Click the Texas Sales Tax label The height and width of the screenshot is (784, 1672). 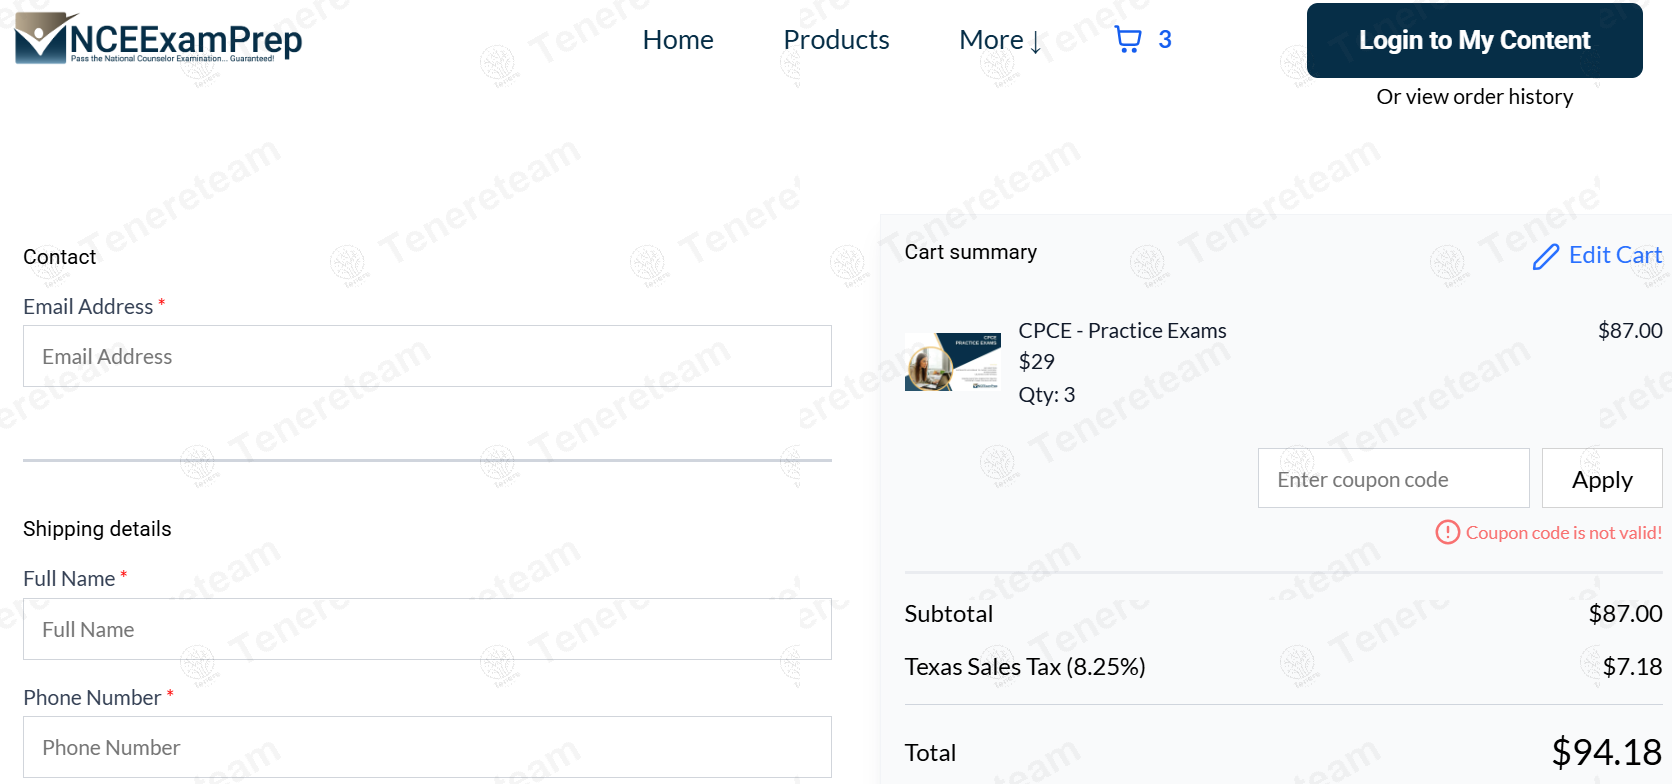click(1025, 667)
